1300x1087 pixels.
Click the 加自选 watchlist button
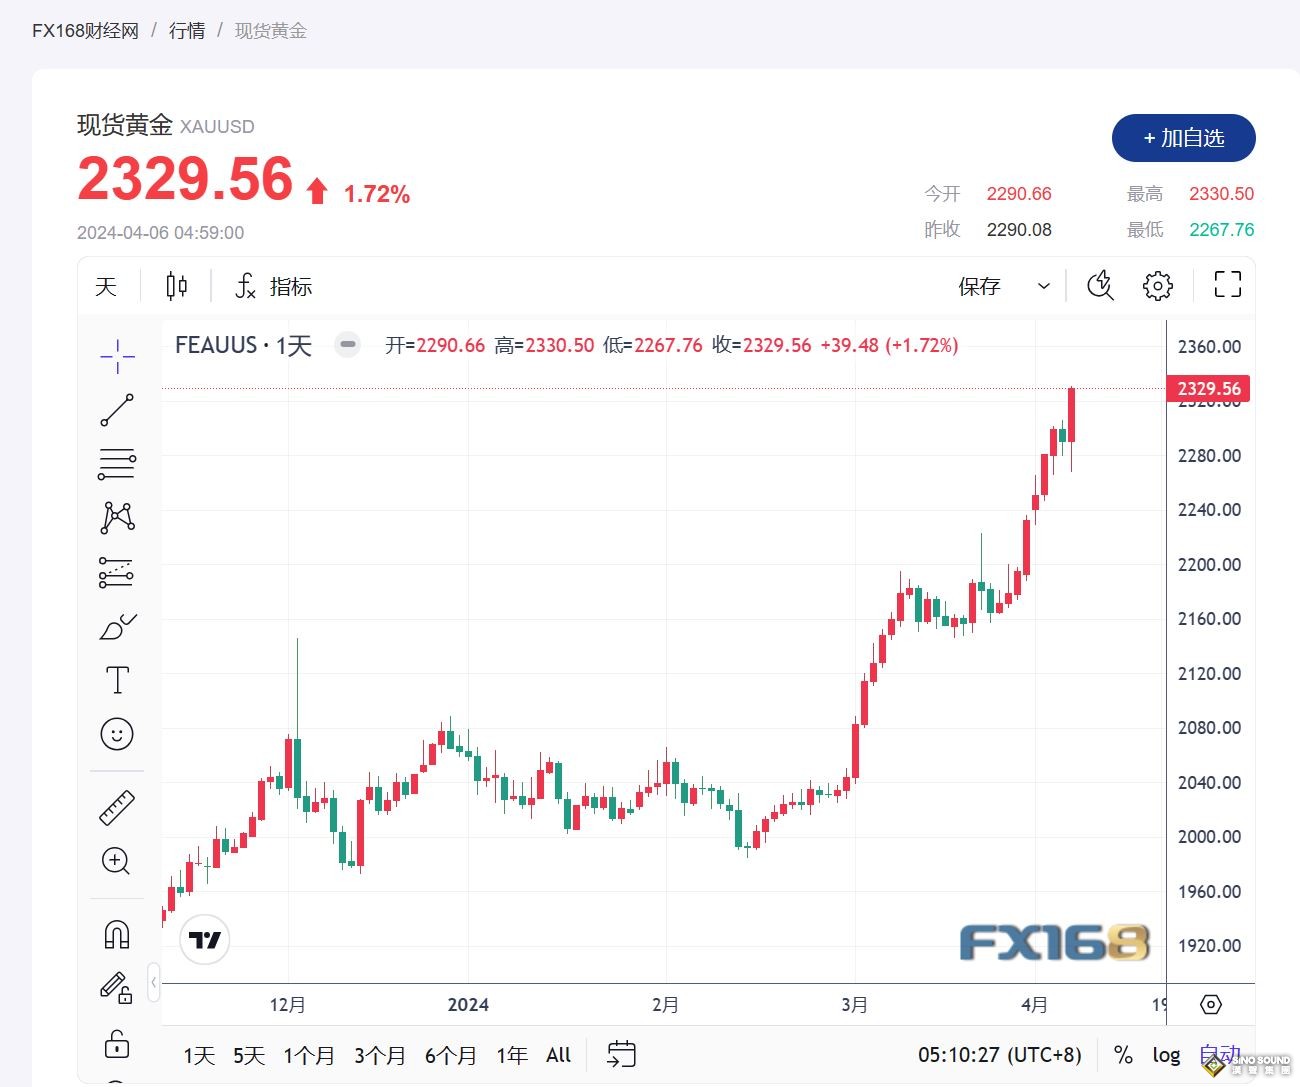point(1184,139)
